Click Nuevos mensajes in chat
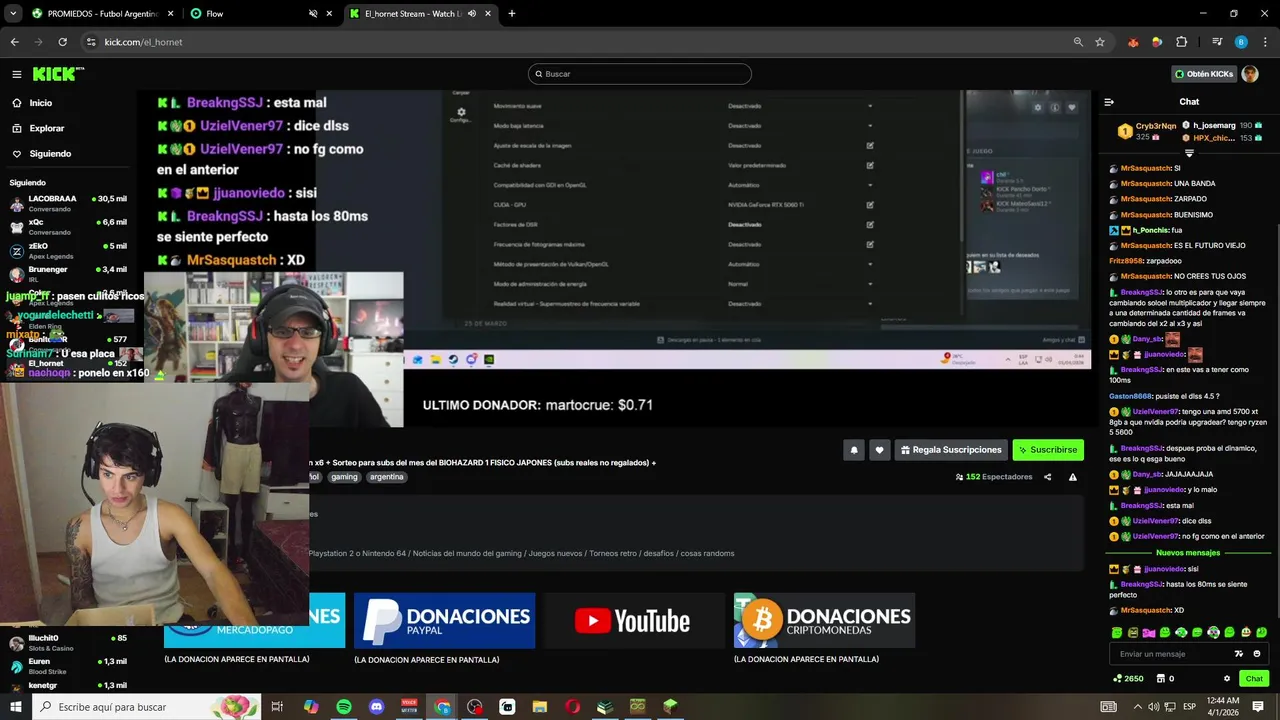Screen dimensions: 1280x720 coord(1188,553)
